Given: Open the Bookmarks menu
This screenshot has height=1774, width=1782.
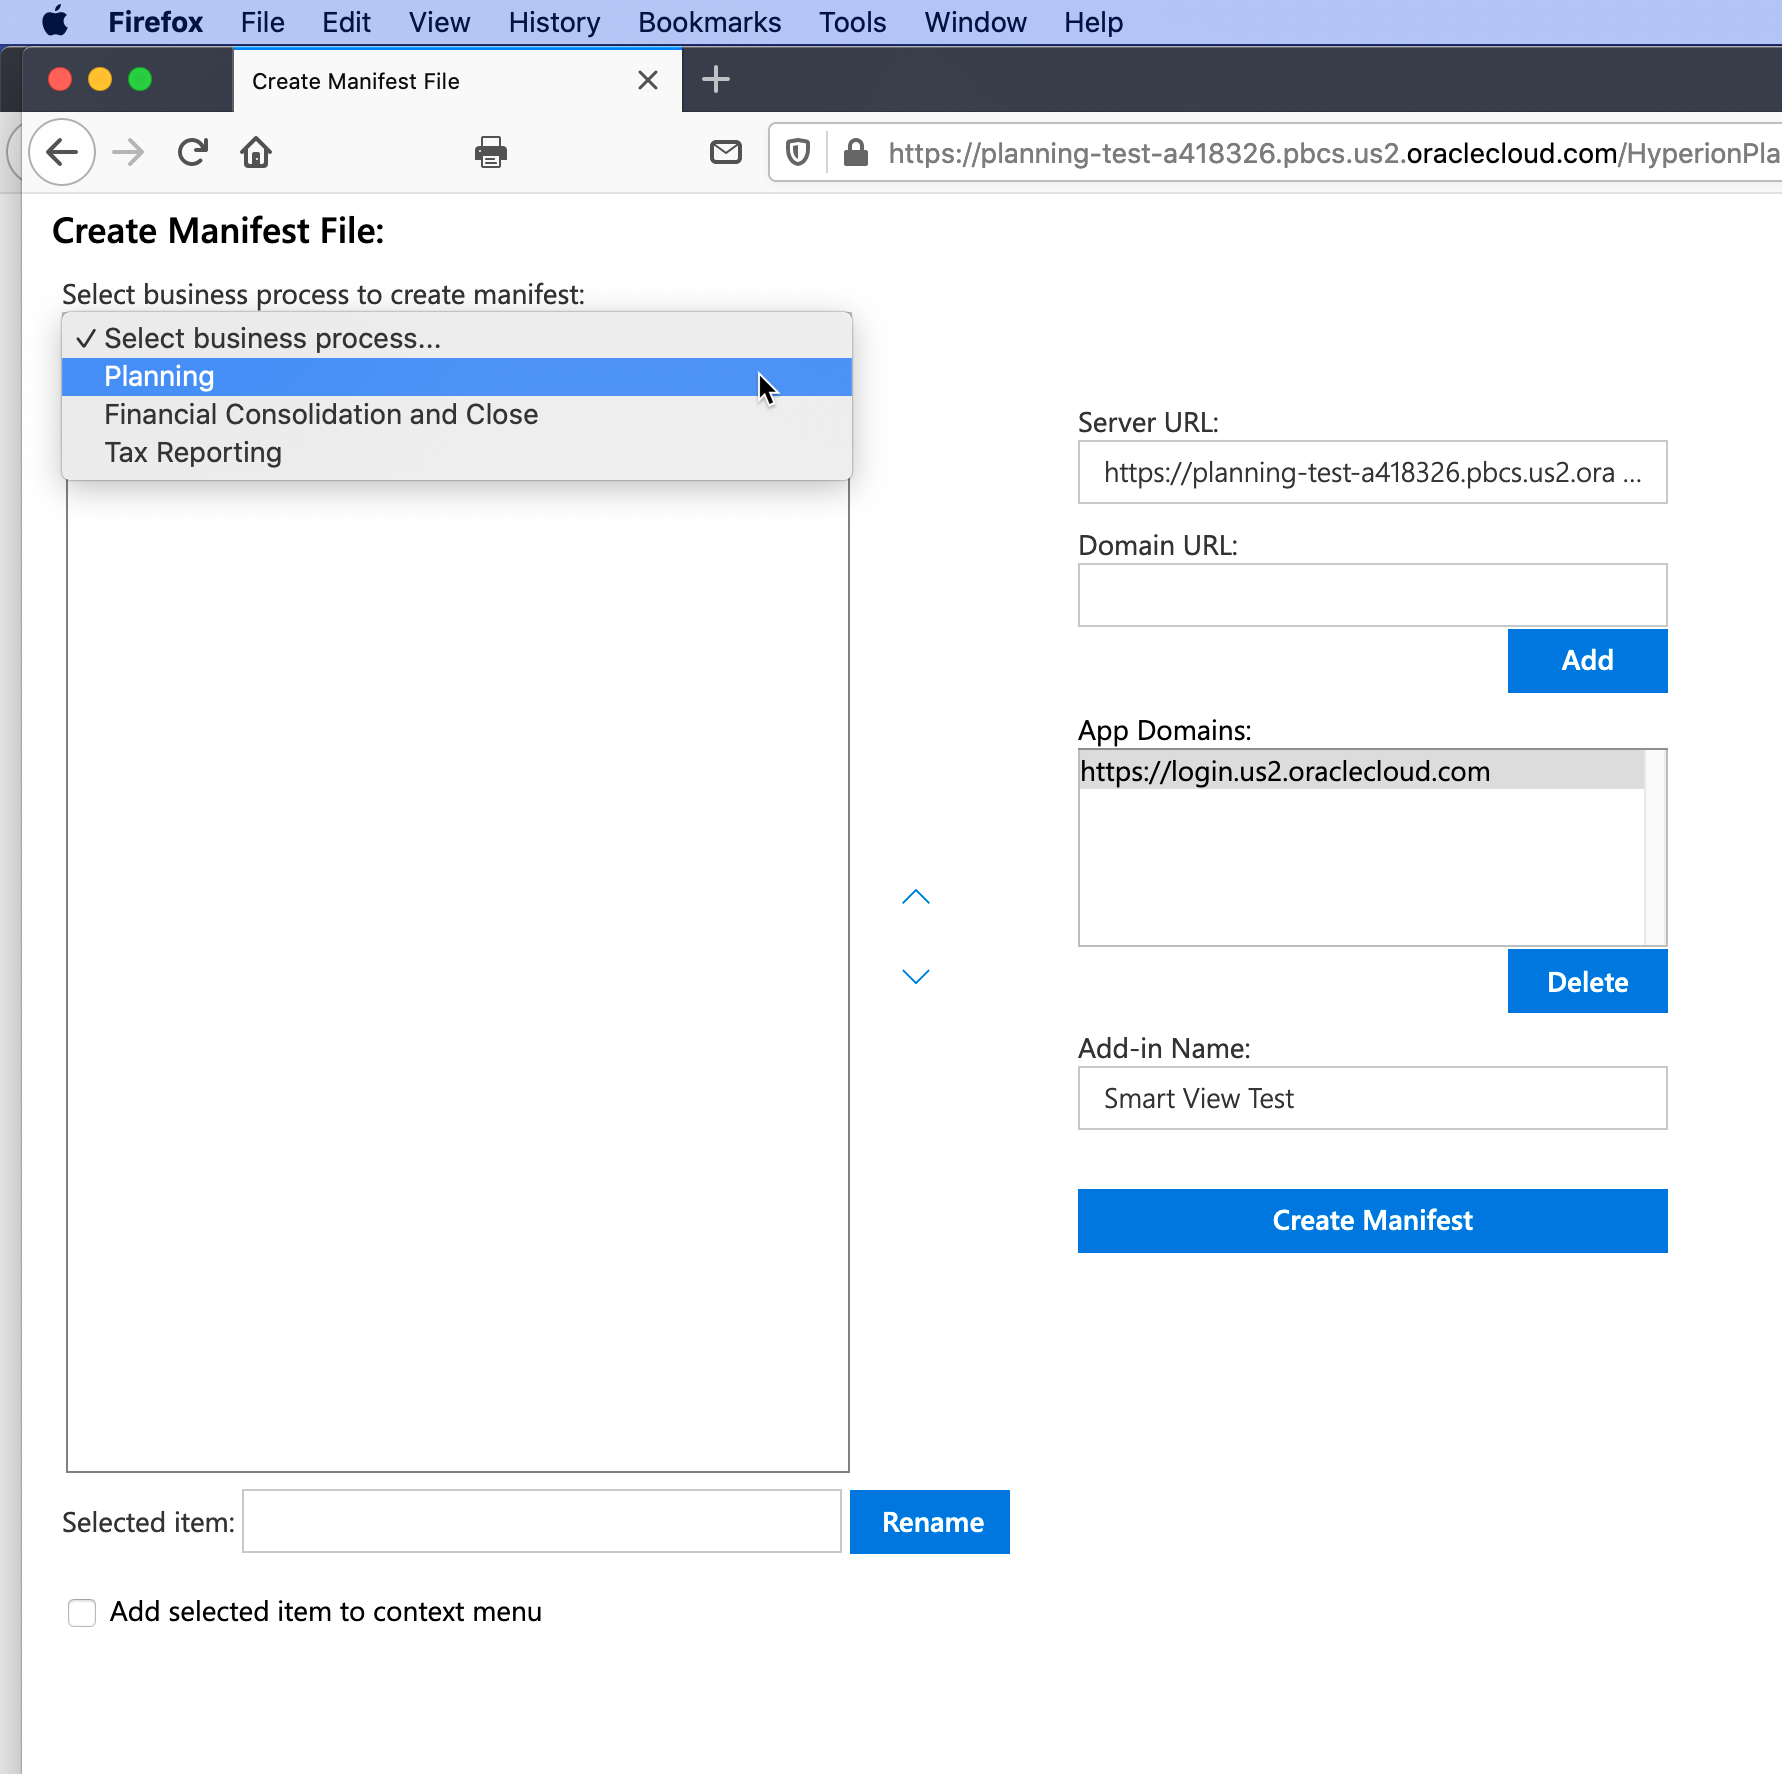Looking at the screenshot, I should [709, 22].
